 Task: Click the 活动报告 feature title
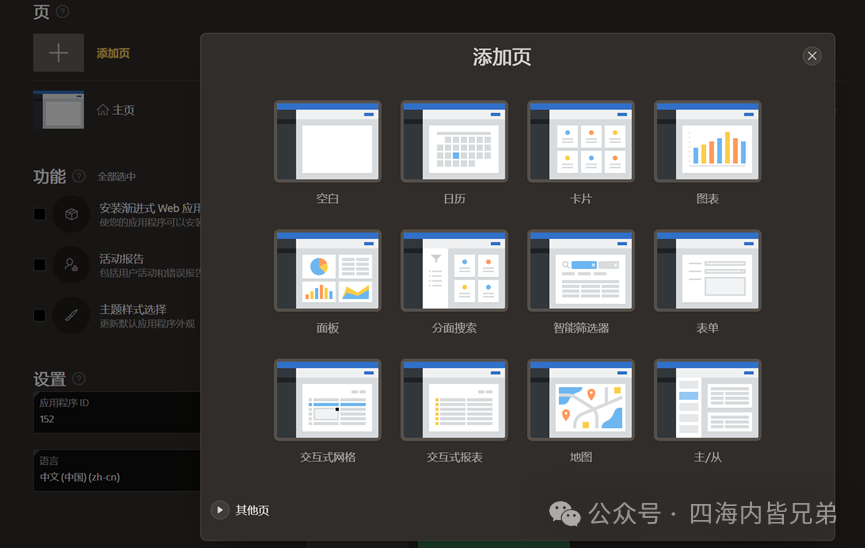[x=121, y=259]
